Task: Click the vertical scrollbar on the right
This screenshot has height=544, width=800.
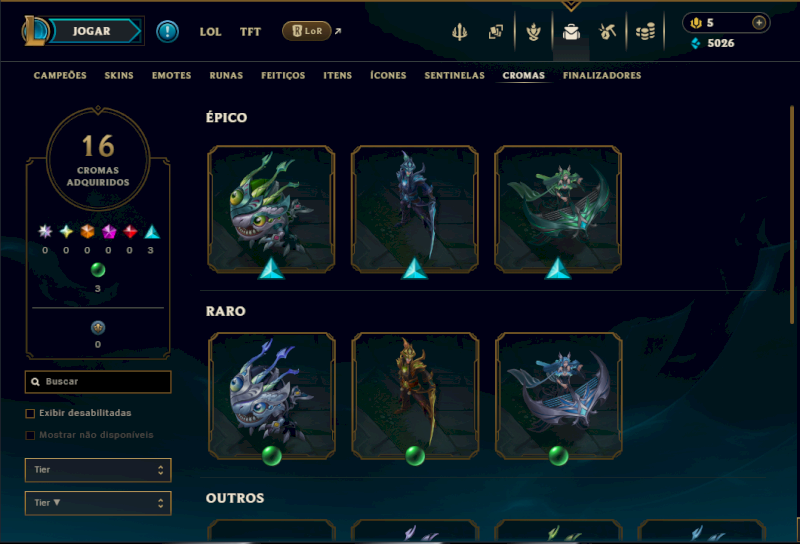Action: click(x=792, y=214)
